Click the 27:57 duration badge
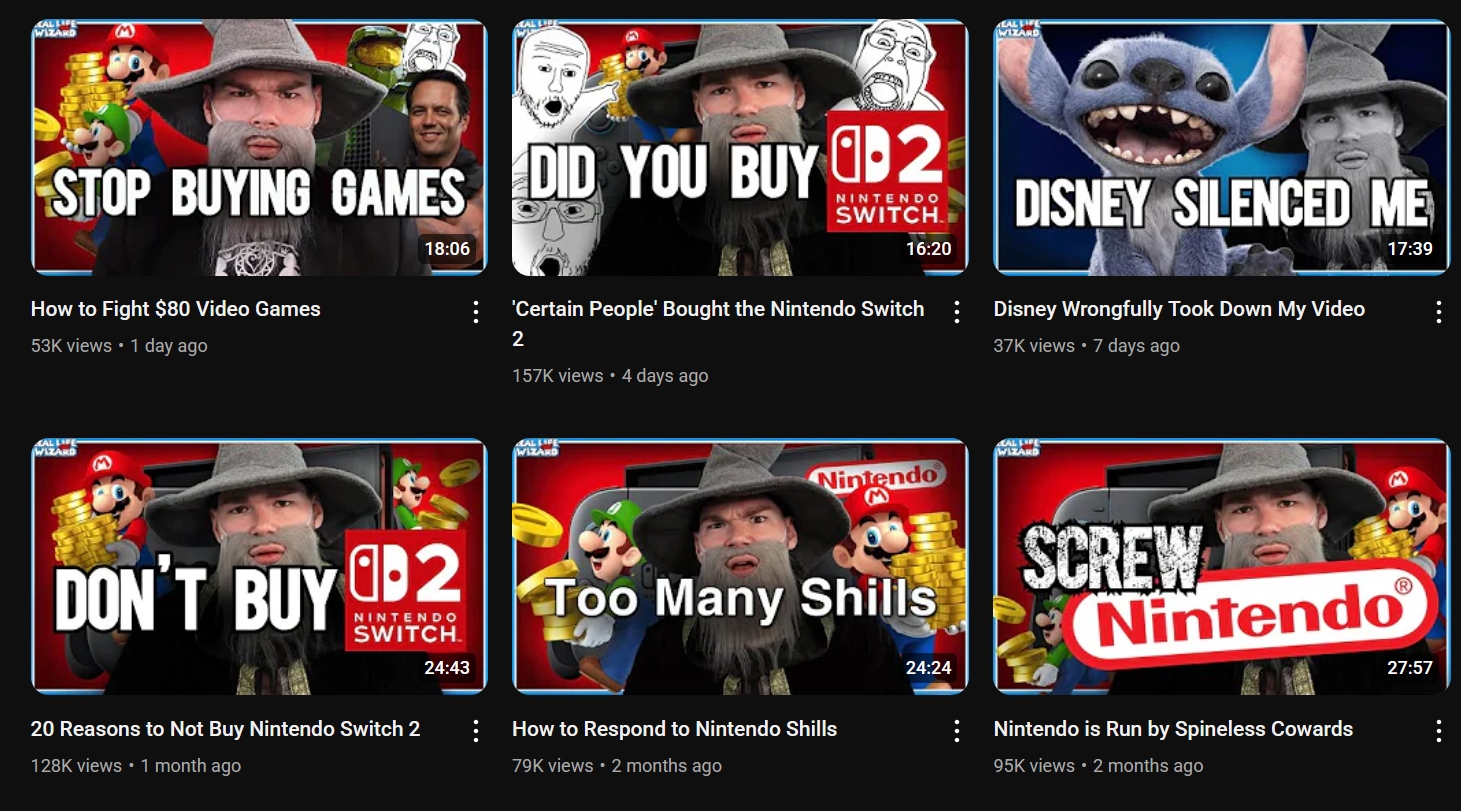 [1410, 668]
